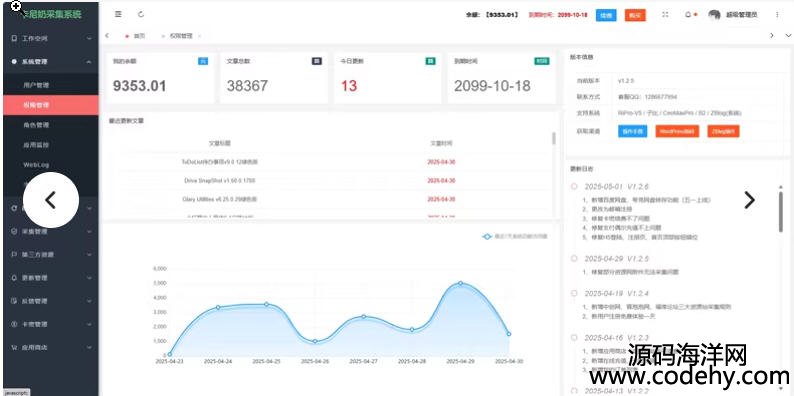Image resolution: width=794 pixels, height=396 pixels.
Task: Expand the 工作空间 sidebar menu
Action: (x=51, y=38)
